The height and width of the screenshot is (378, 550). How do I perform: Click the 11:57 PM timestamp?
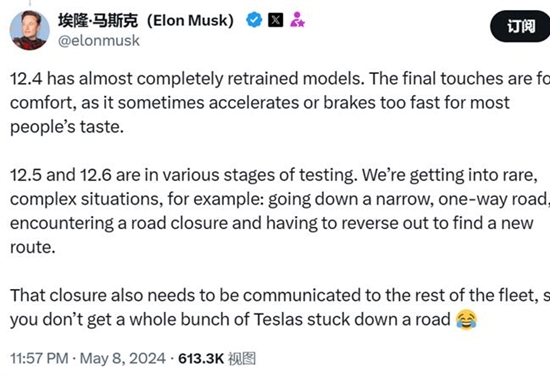click(x=39, y=358)
